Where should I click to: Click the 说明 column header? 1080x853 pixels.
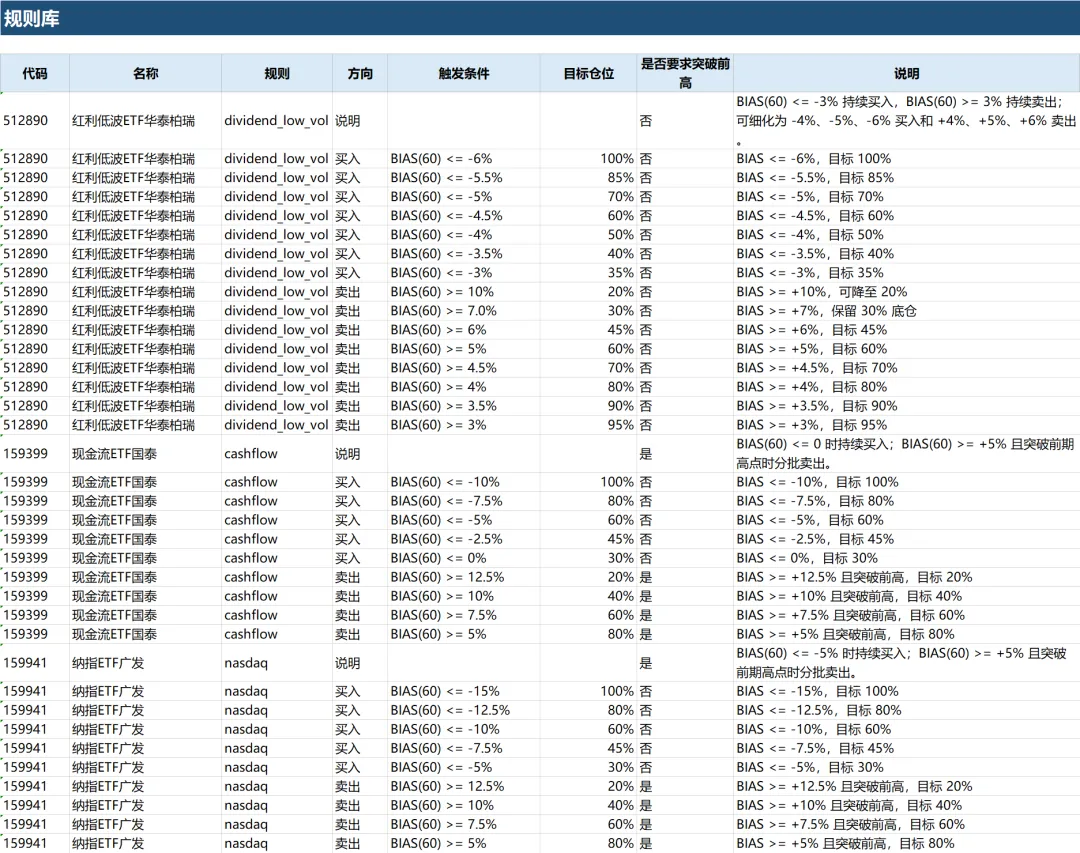tap(906, 73)
